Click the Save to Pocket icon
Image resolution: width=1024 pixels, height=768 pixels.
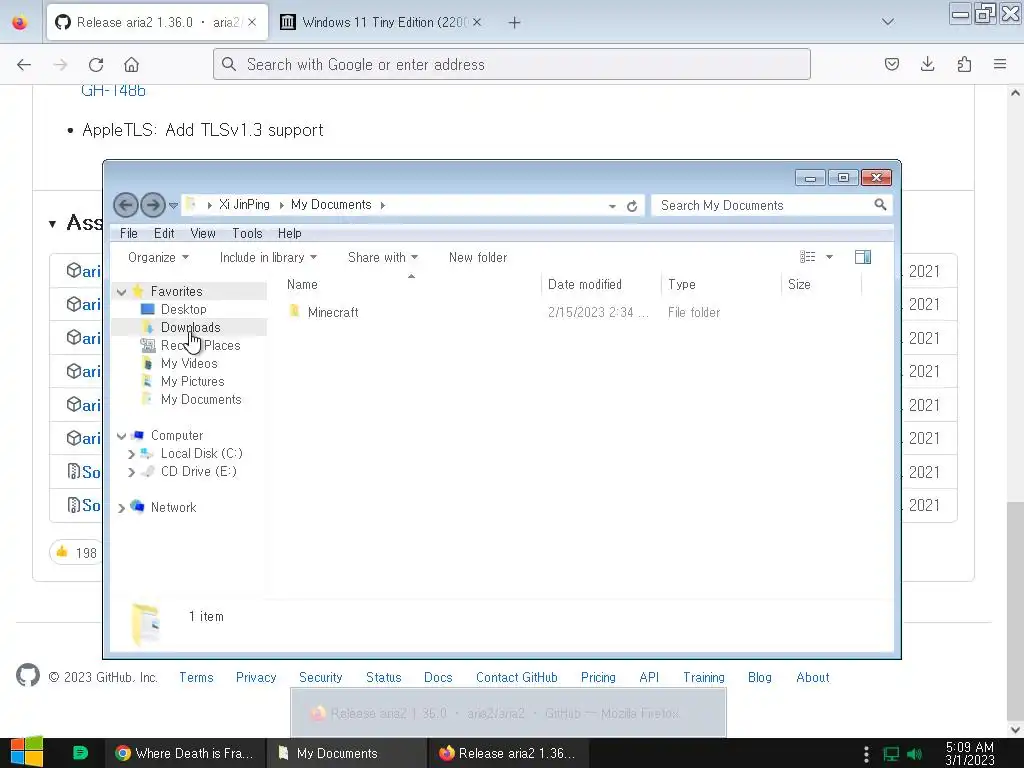(x=891, y=64)
